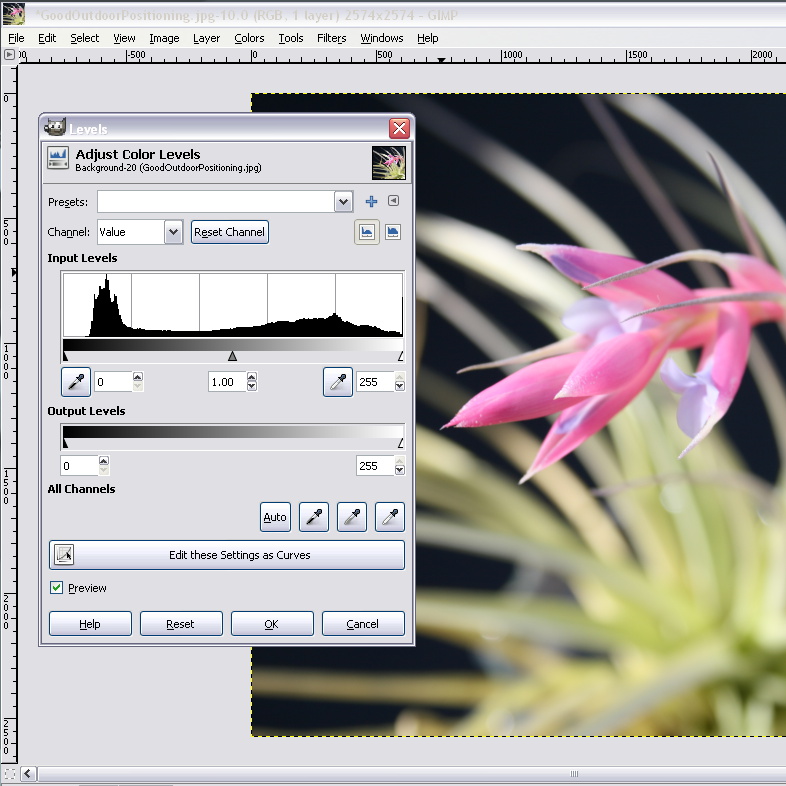The width and height of the screenshot is (786, 786).
Task: Open the Edit menu
Action: pos(47,38)
